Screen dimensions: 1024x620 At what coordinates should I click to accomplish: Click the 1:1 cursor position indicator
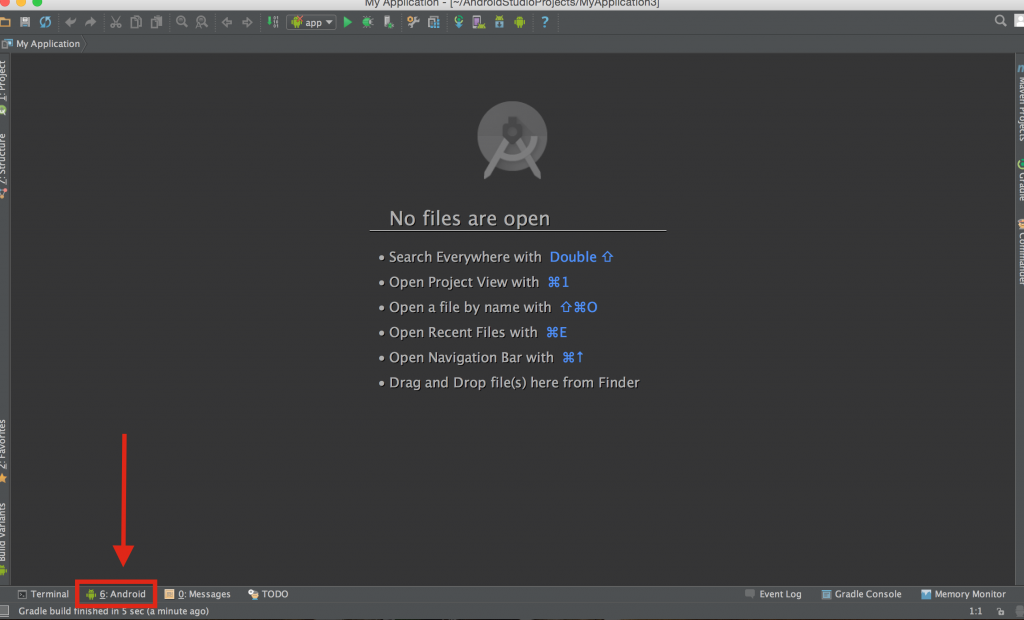(976, 612)
